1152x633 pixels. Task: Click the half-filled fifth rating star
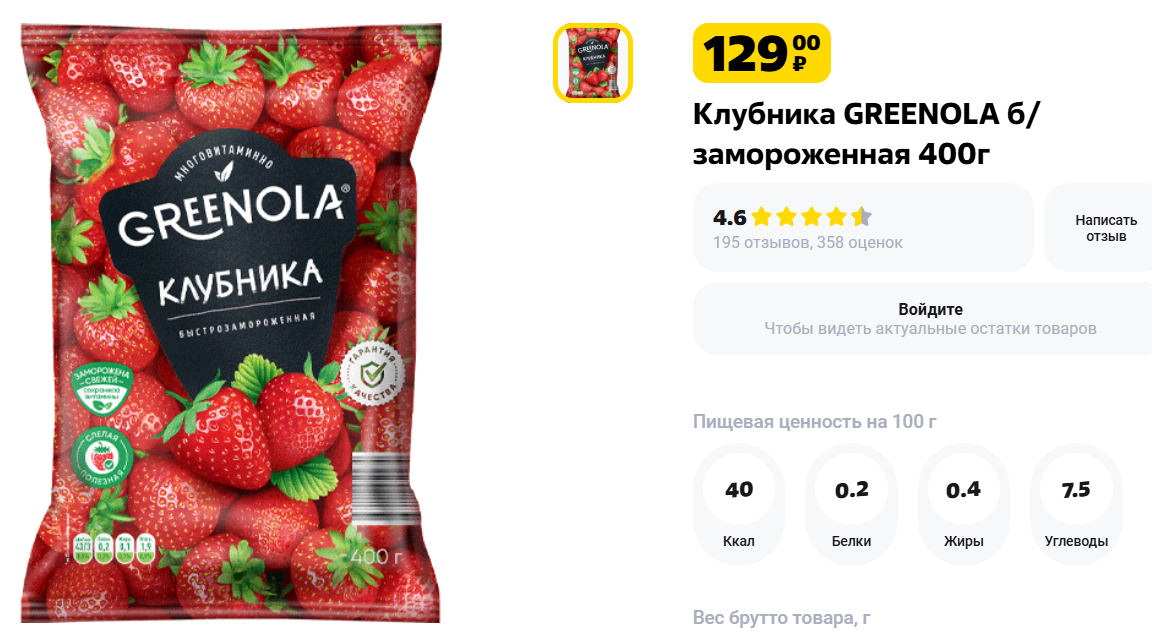pyautogui.click(x=861, y=217)
